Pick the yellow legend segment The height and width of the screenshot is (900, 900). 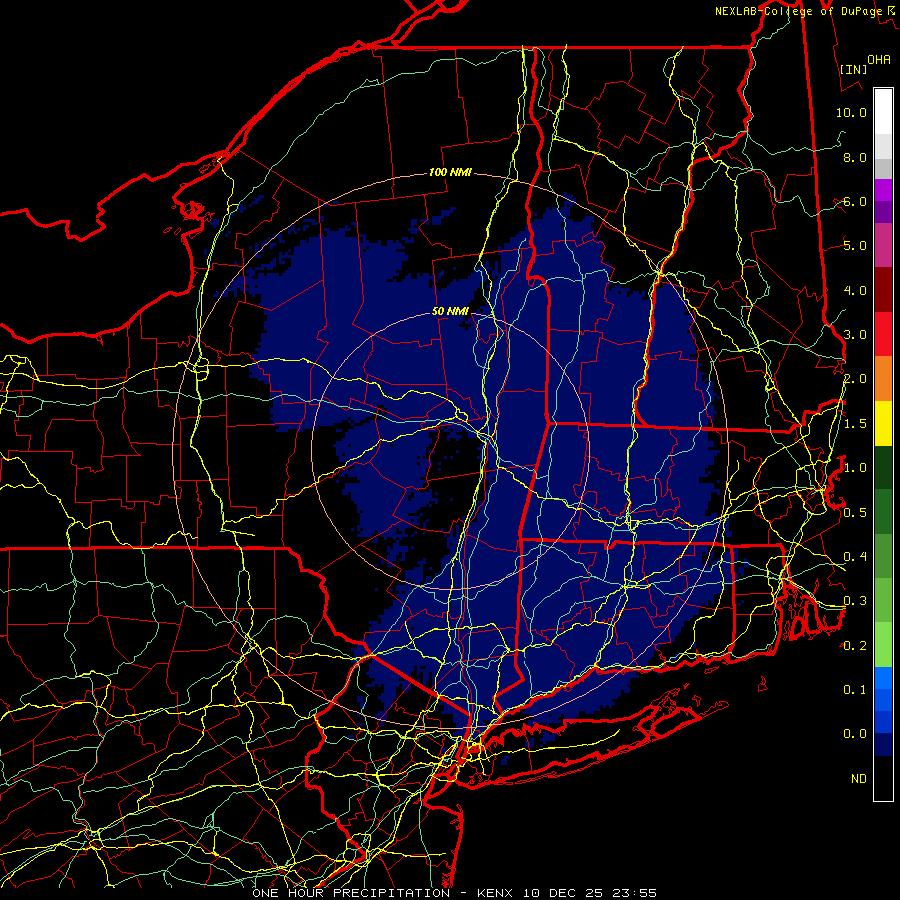coord(883,424)
